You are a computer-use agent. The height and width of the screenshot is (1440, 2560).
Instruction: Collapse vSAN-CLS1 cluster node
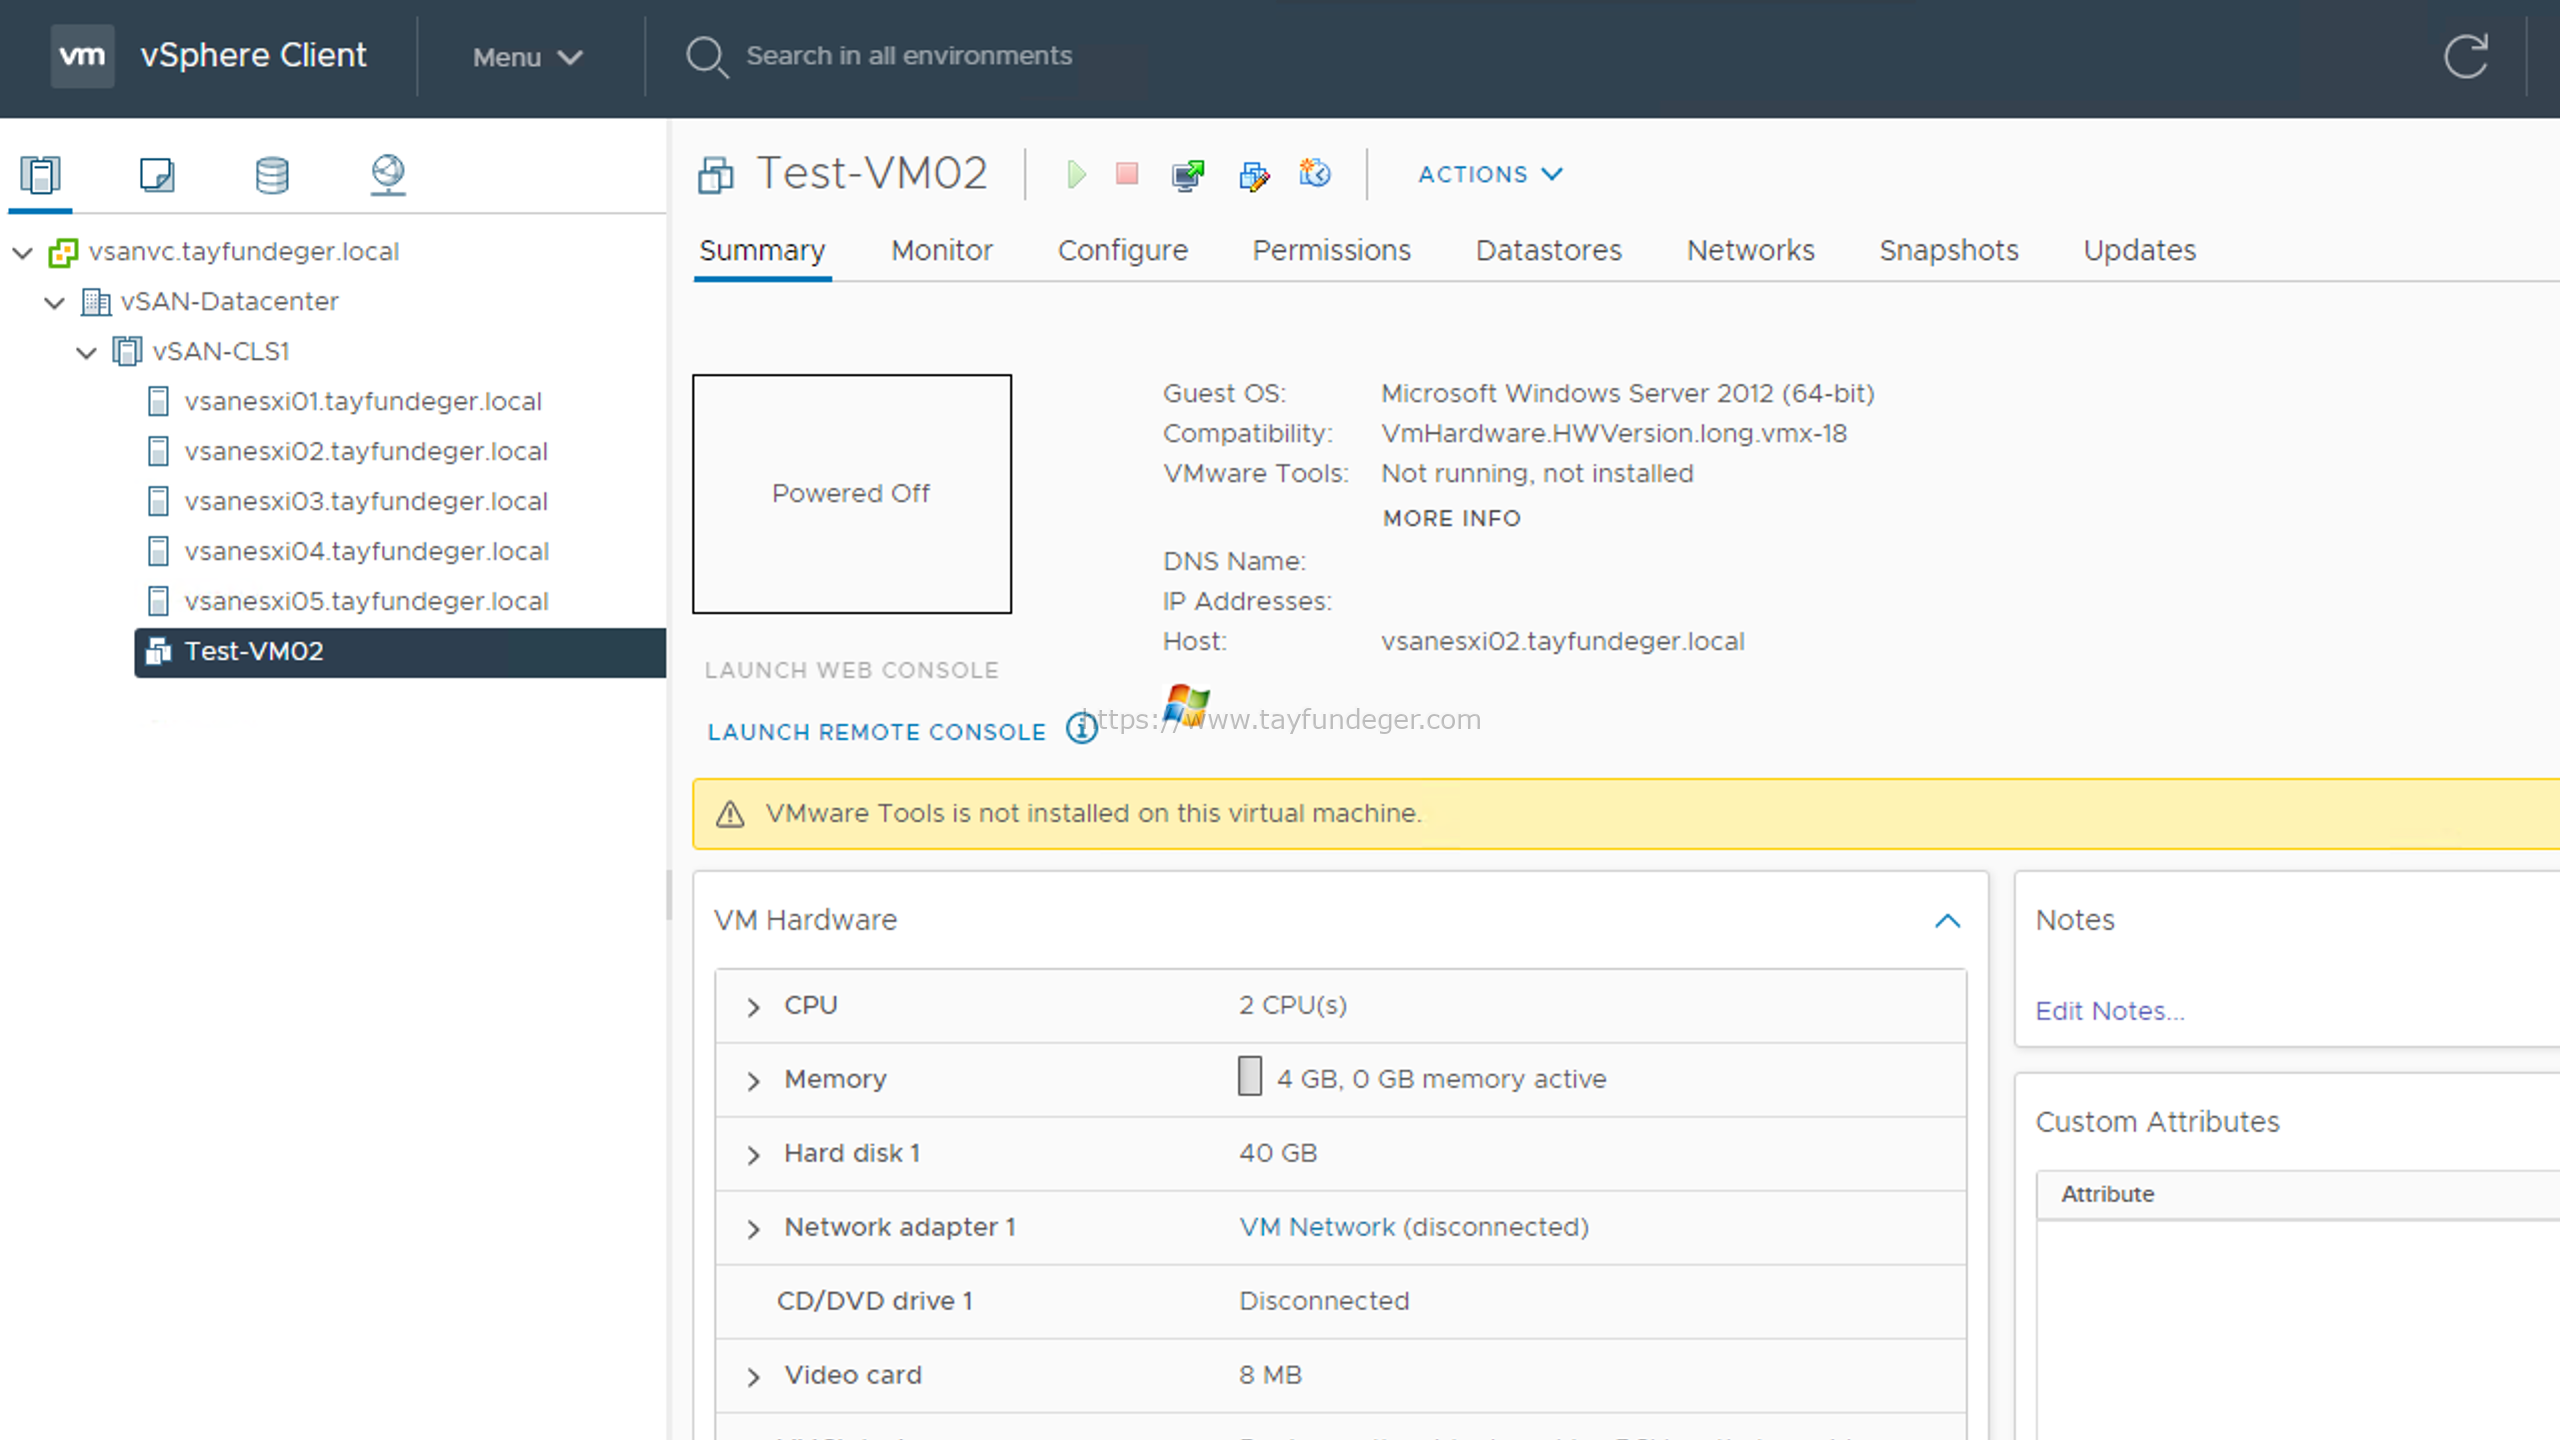(x=87, y=353)
